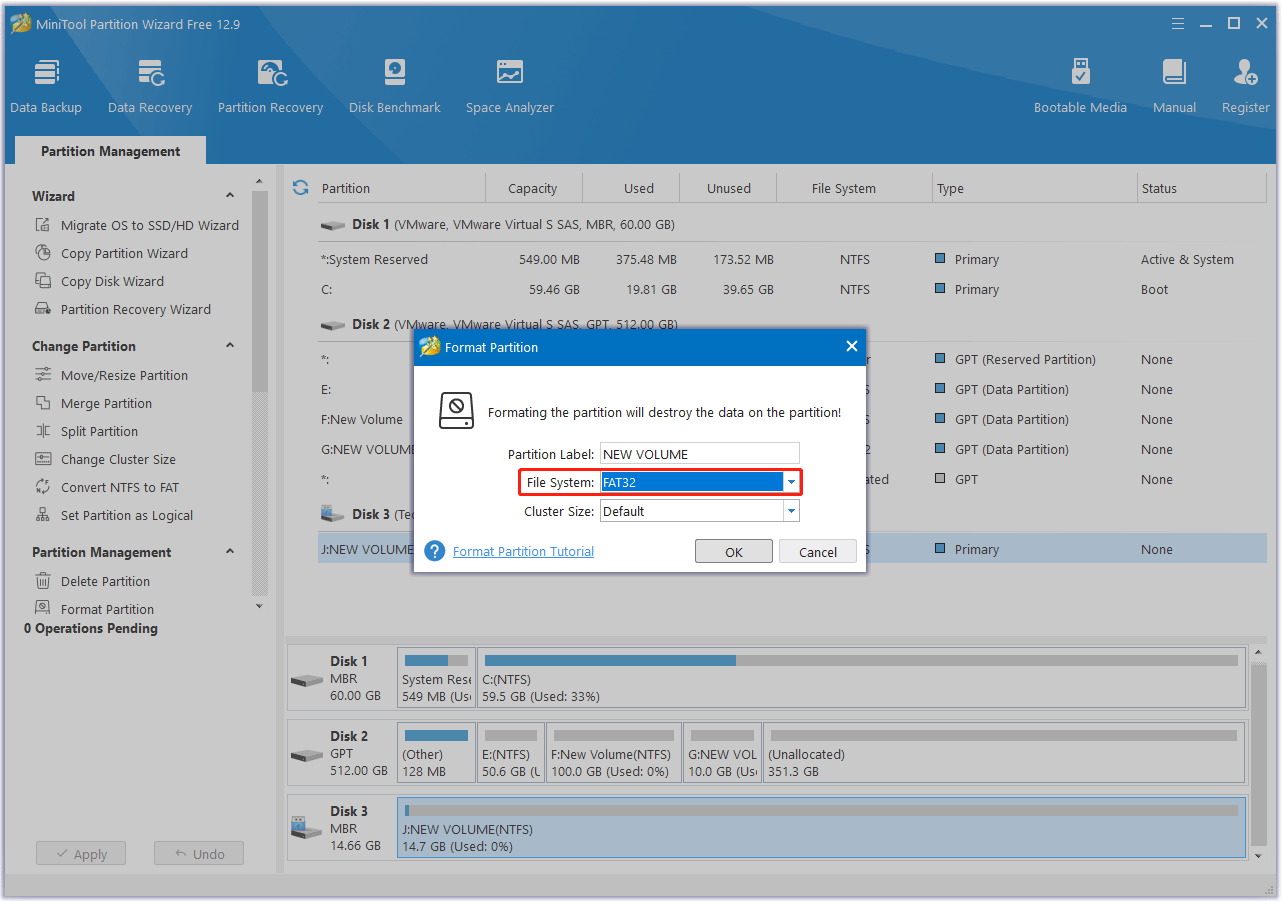Start Copy Partition Wizard
Screen dimensions: 1282x902
coord(112,253)
